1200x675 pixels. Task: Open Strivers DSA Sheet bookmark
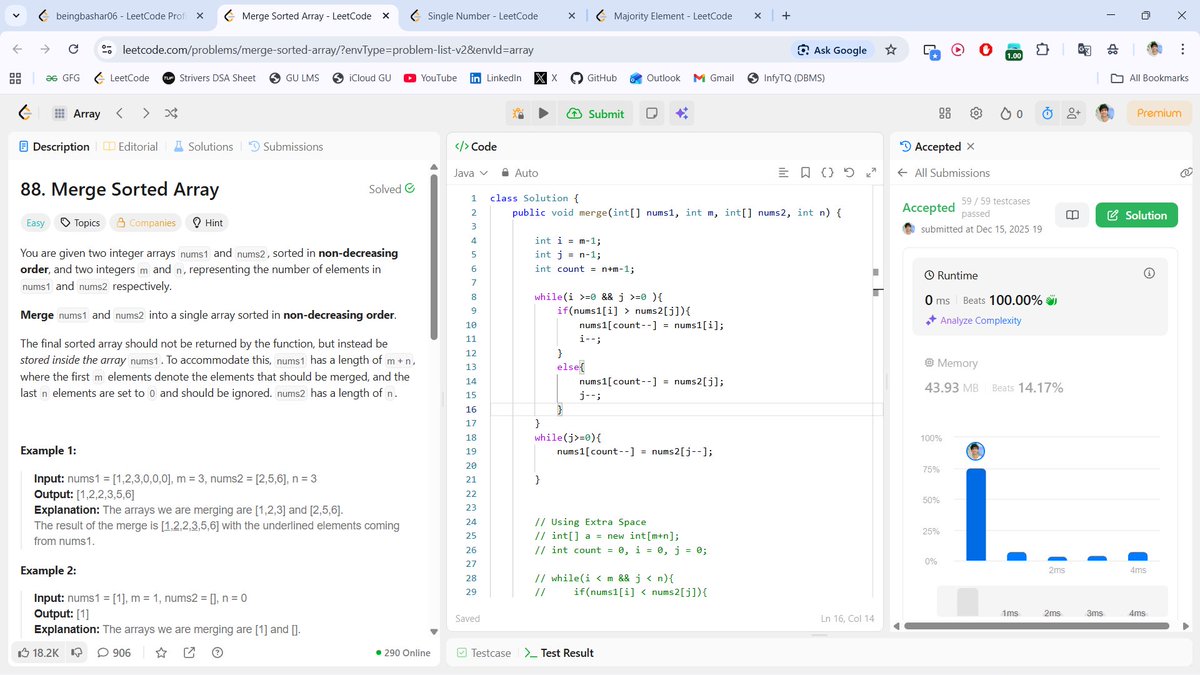(209, 78)
